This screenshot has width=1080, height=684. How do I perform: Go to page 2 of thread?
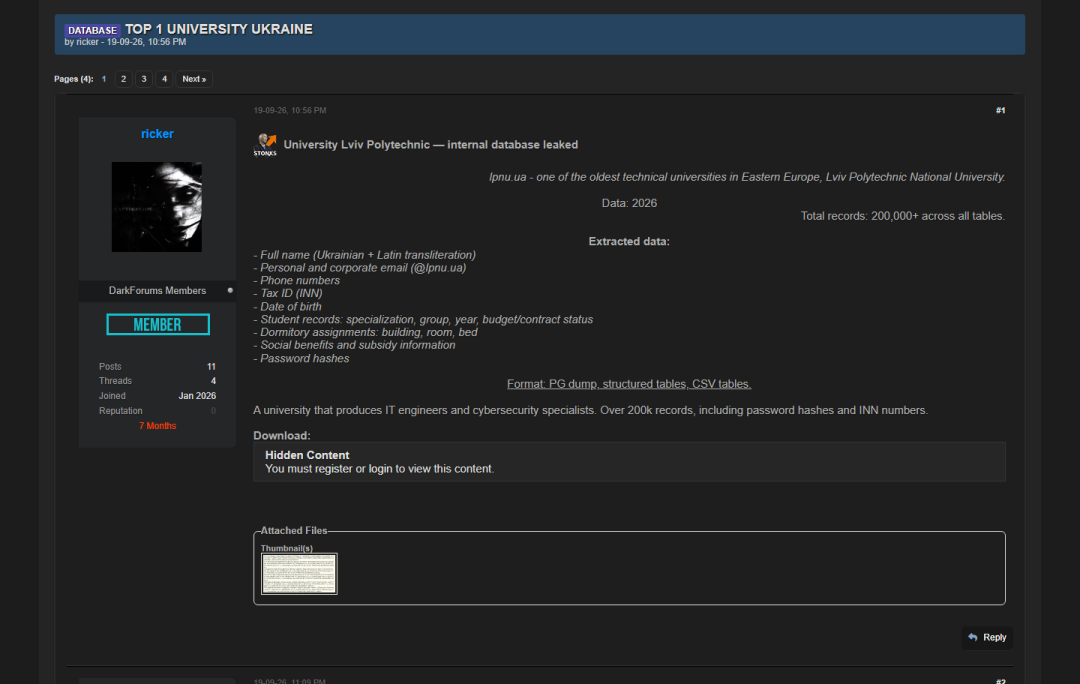click(x=123, y=79)
